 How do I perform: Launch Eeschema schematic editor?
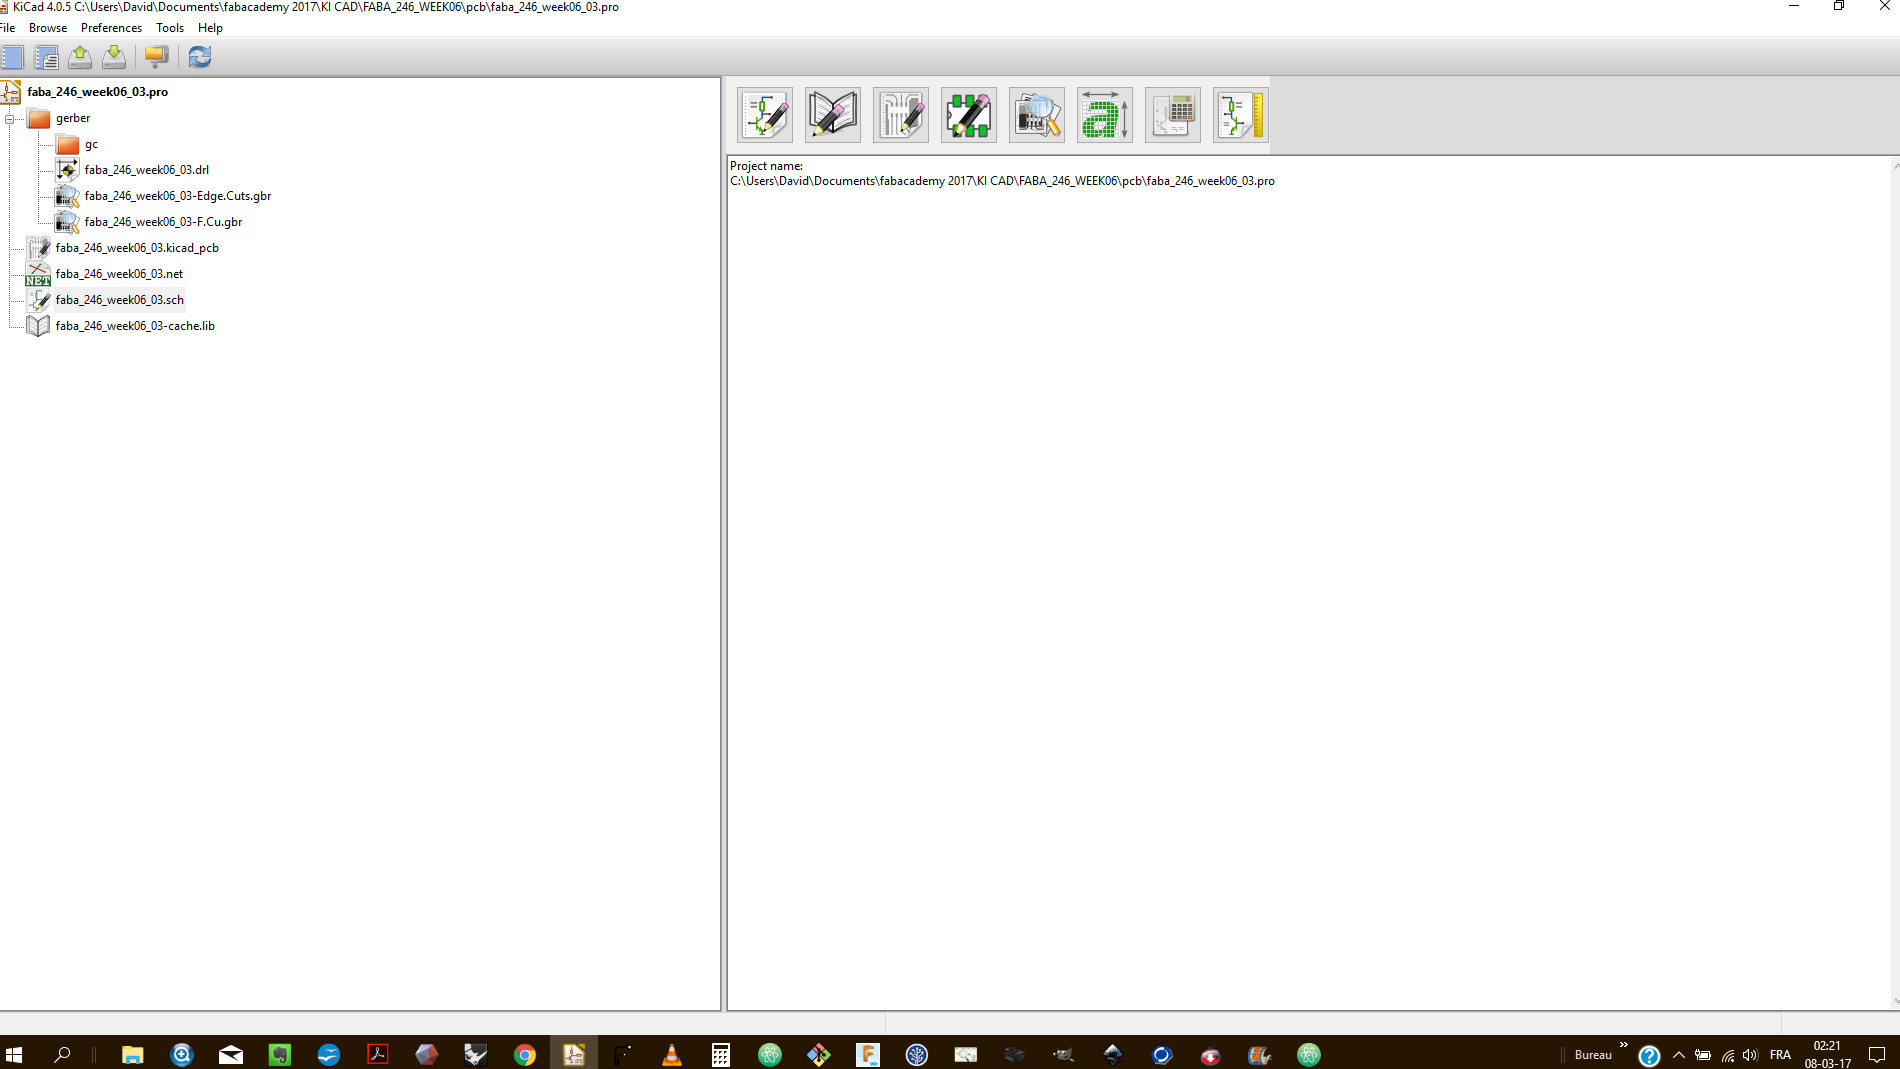pos(766,115)
